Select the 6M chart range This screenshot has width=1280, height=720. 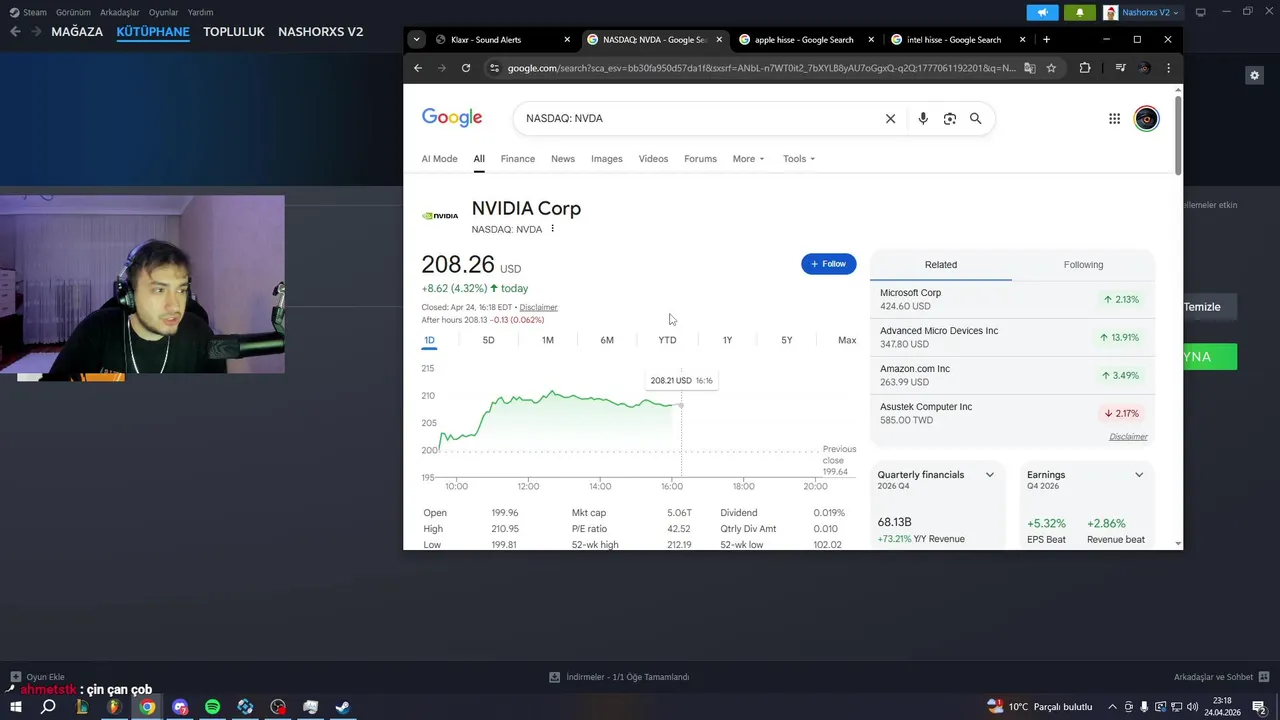tap(607, 340)
